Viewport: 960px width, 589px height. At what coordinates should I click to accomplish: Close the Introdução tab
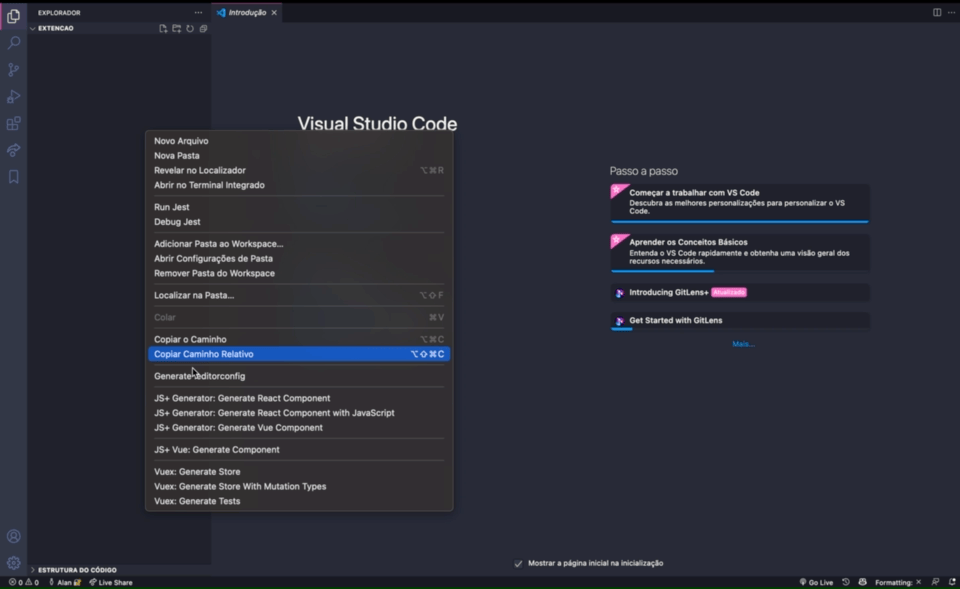274,13
